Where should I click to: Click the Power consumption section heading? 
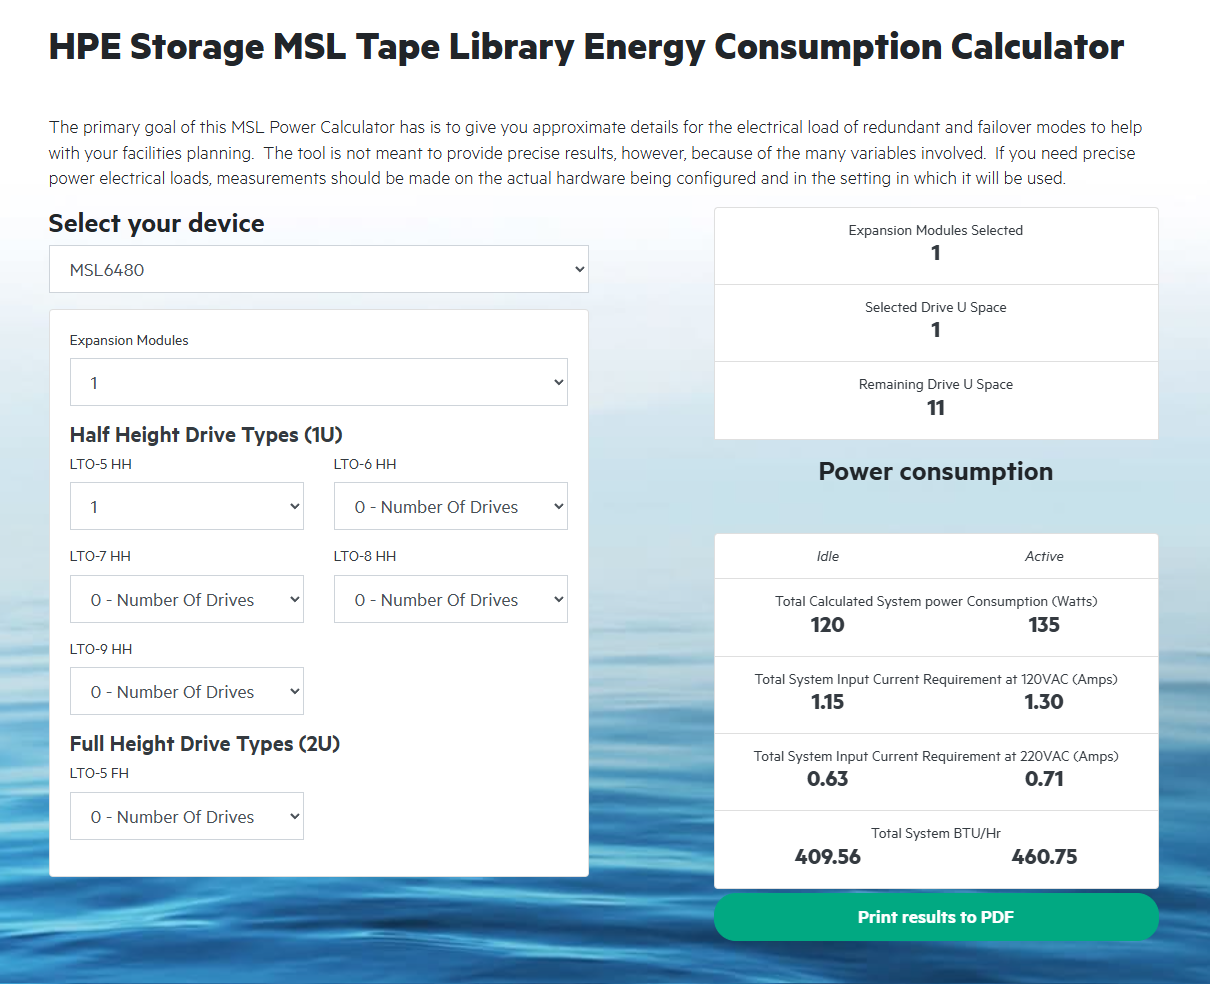click(935, 471)
